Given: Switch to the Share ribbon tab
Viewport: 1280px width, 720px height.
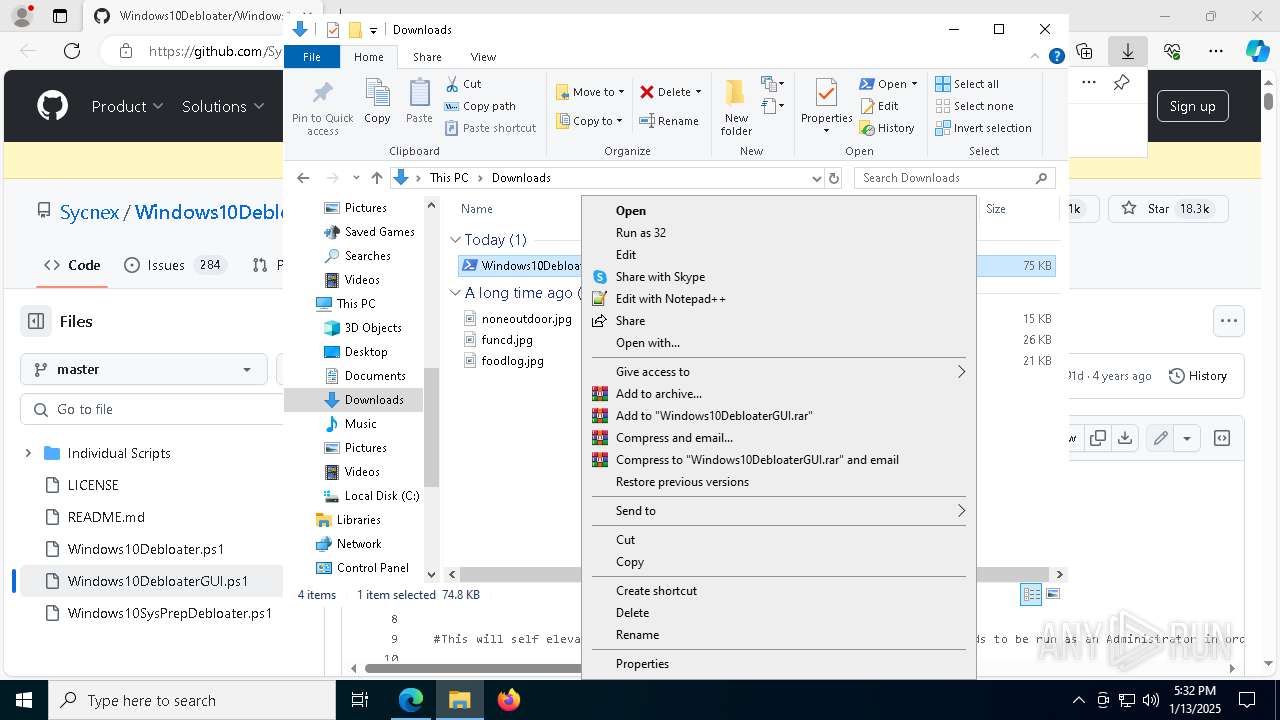Looking at the screenshot, I should click(x=427, y=57).
